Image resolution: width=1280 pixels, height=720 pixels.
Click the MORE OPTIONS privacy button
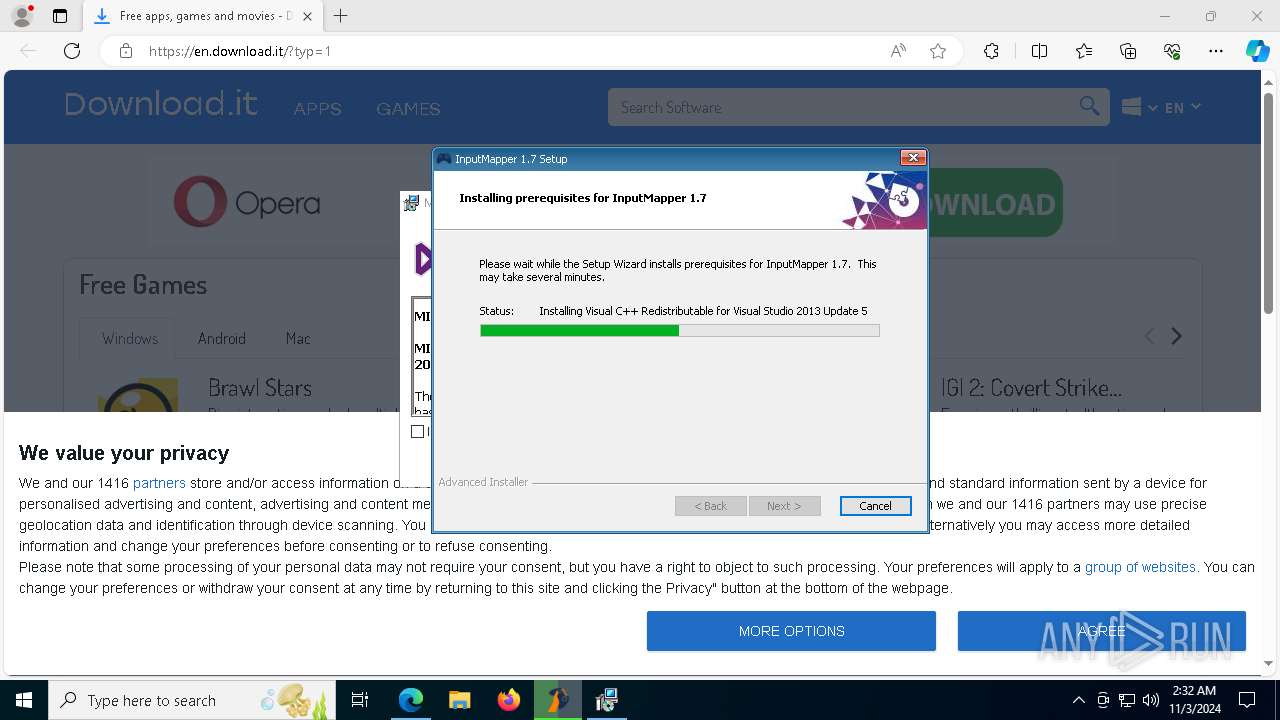[x=791, y=631]
